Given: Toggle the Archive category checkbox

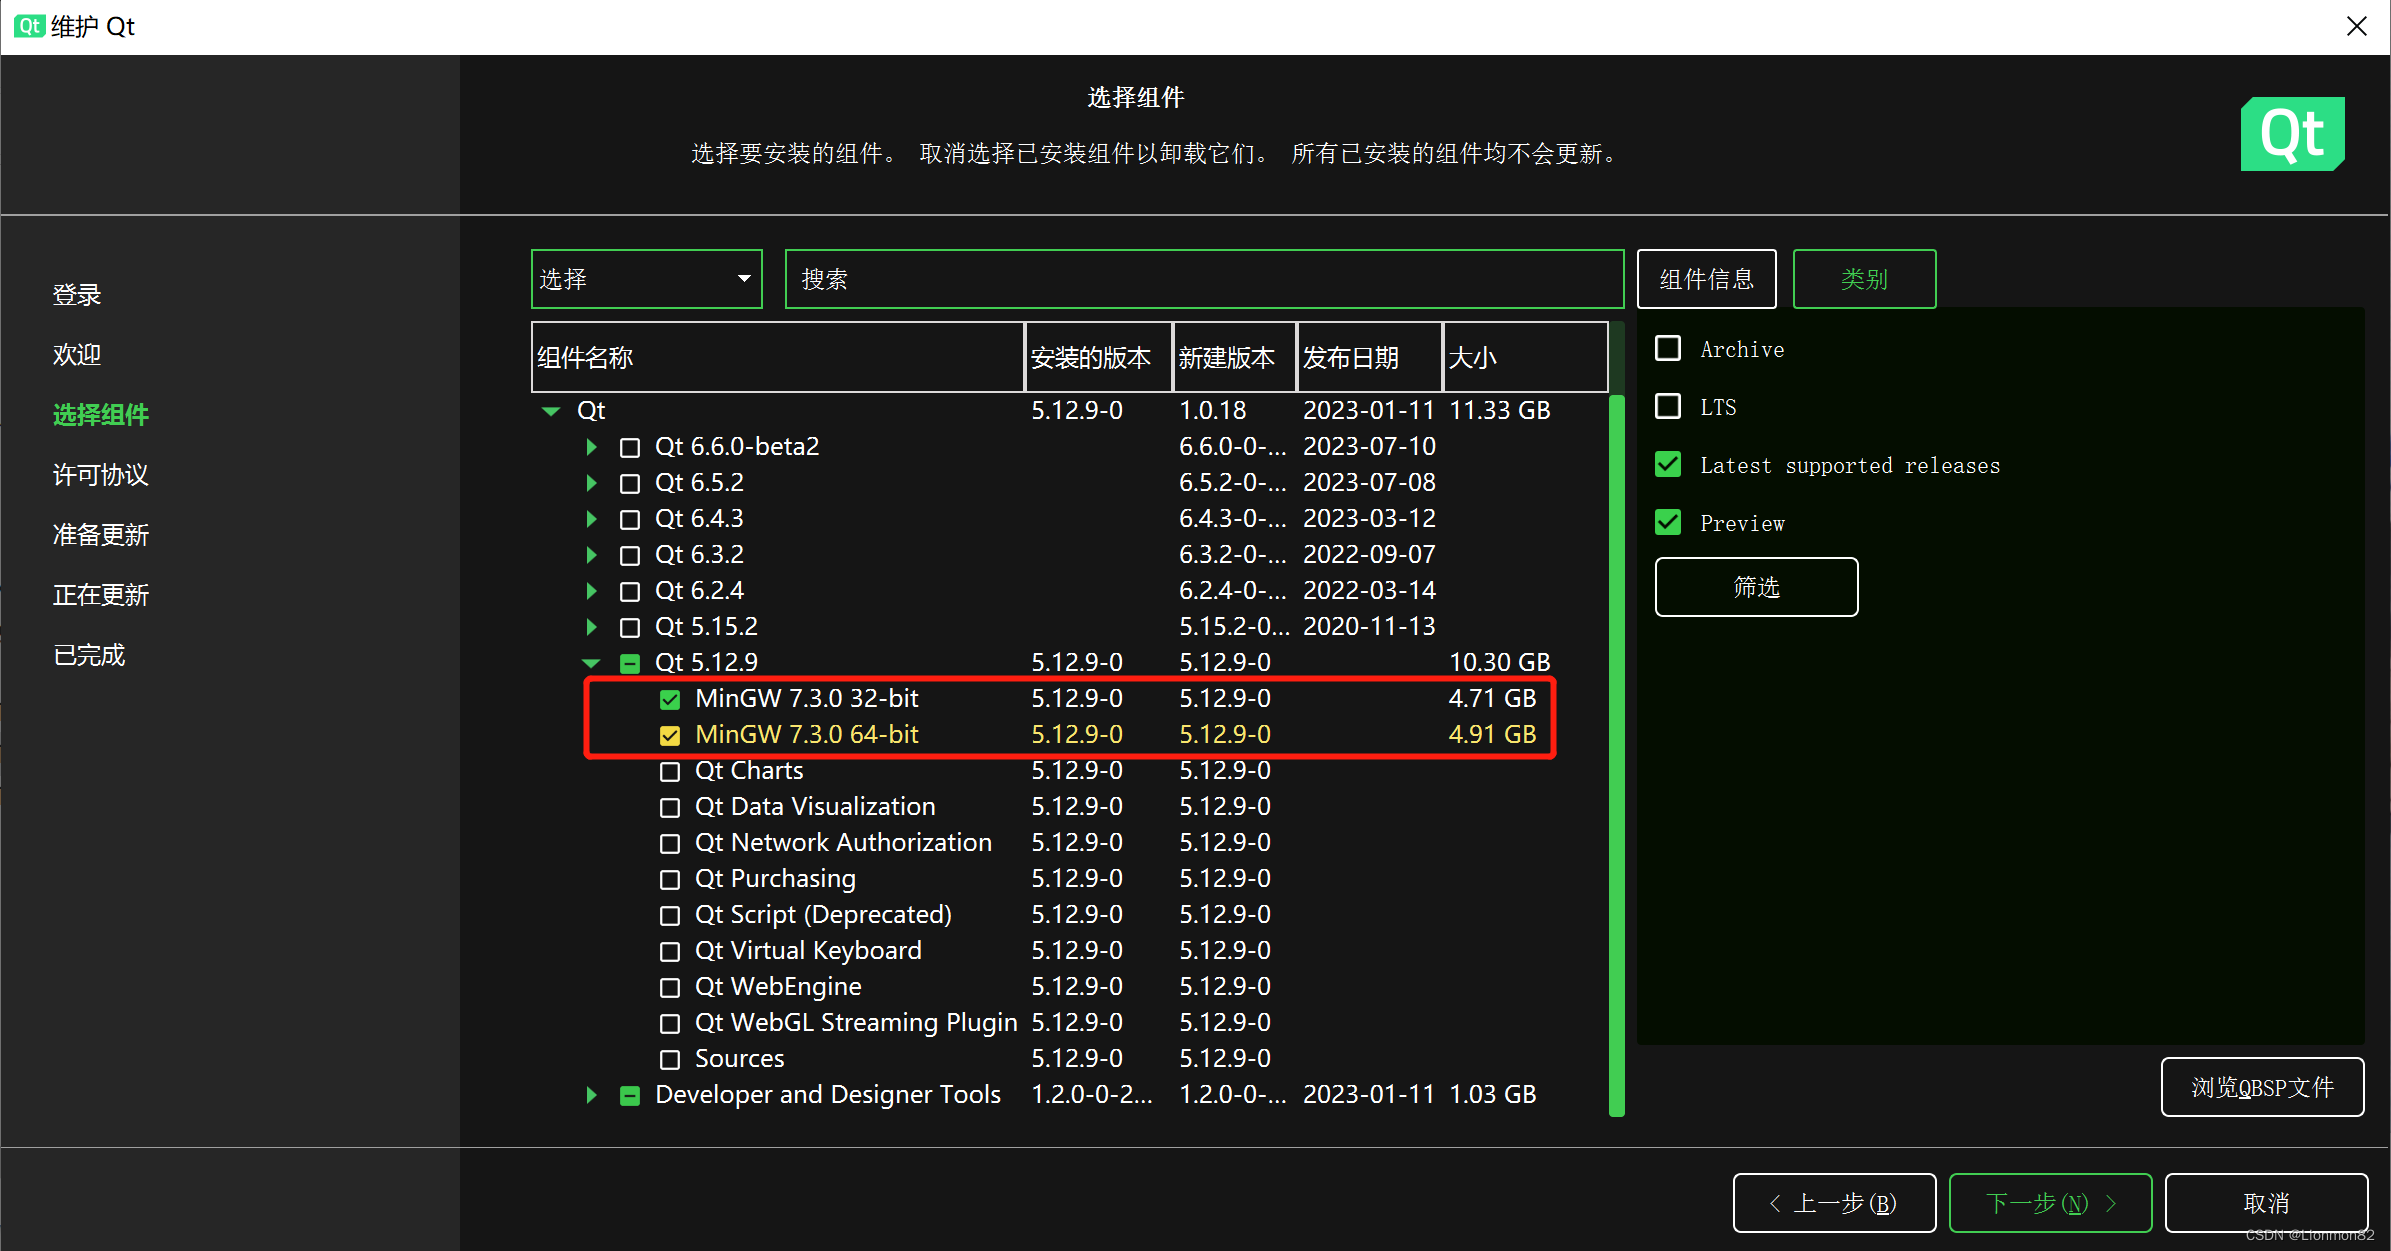Looking at the screenshot, I should [x=1668, y=349].
